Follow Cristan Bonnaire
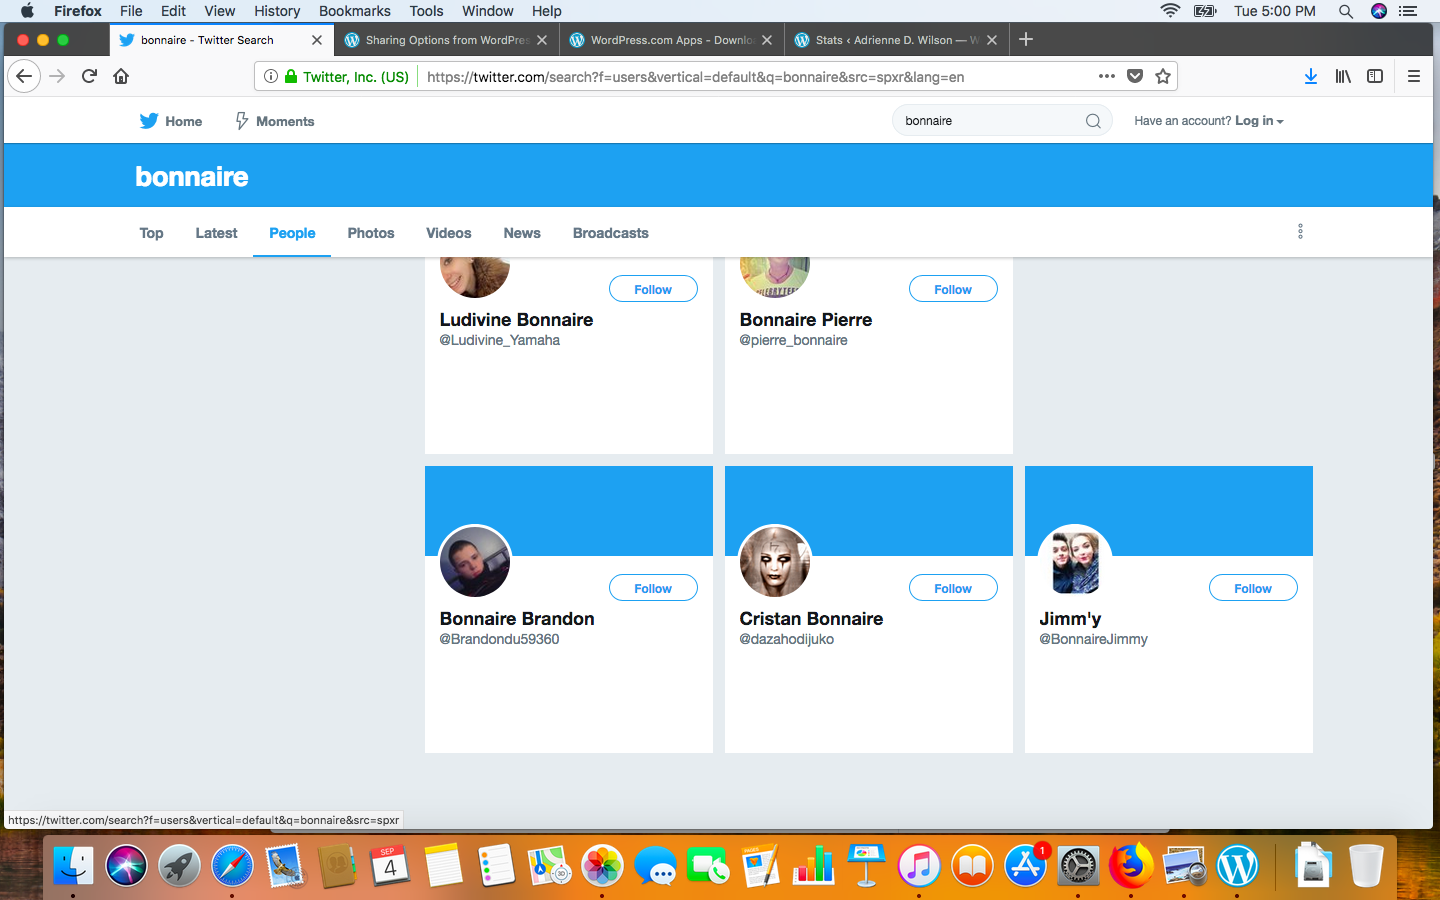Viewport: 1440px width, 900px height. (x=952, y=588)
